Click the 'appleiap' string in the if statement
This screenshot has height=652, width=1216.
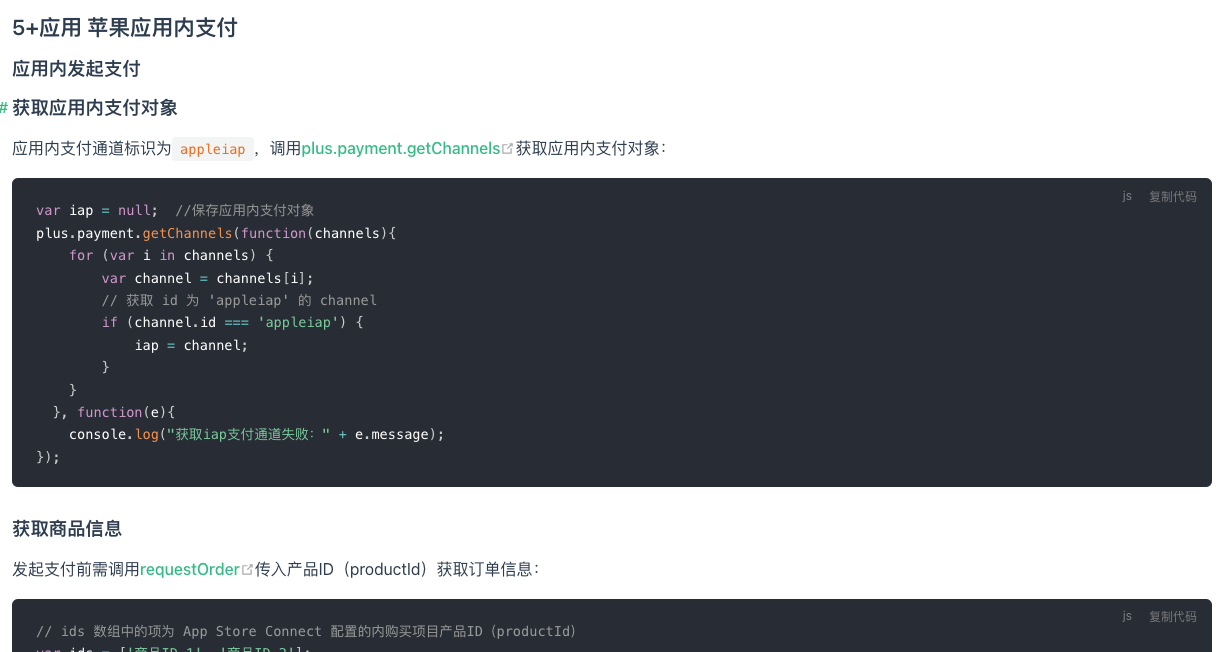[299, 322]
